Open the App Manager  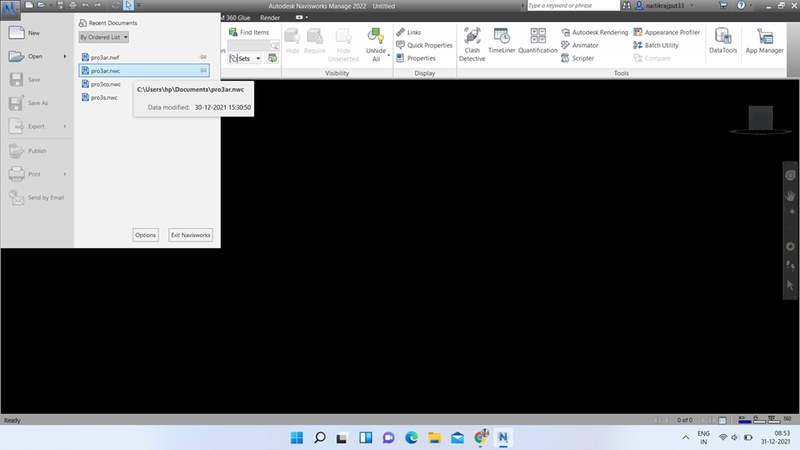pos(764,41)
